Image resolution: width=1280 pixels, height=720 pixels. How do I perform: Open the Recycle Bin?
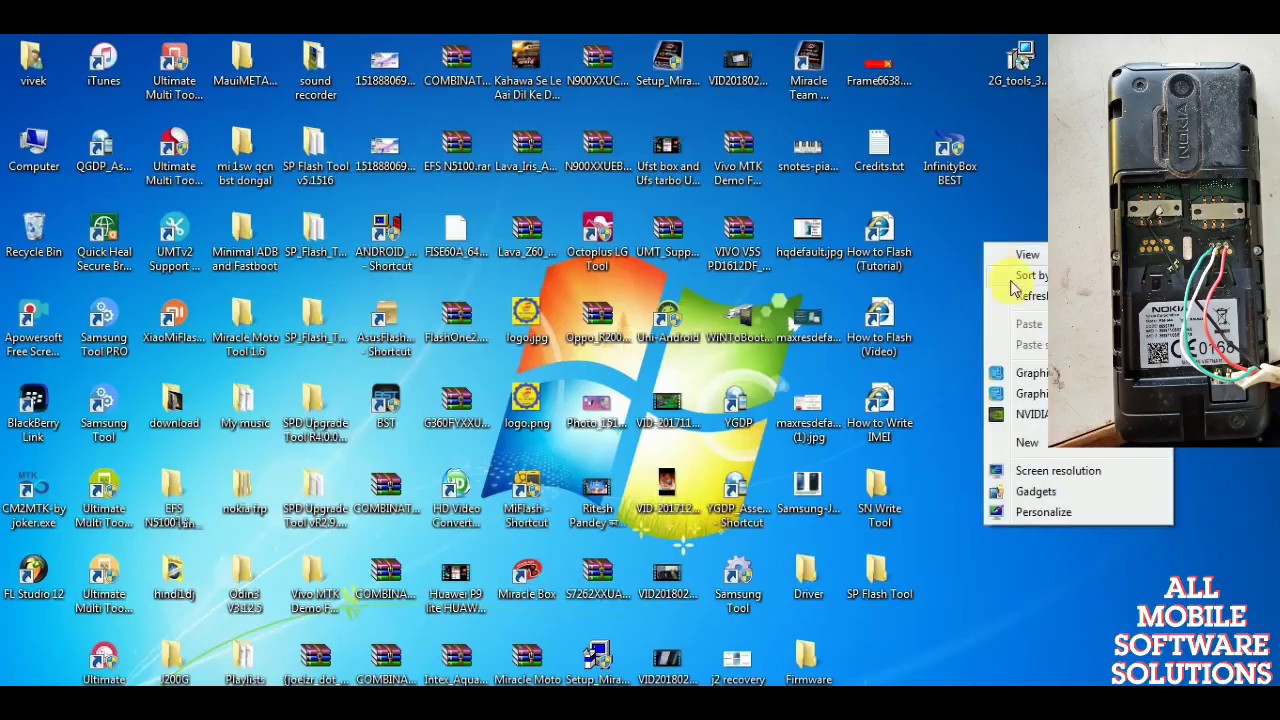coord(34,235)
